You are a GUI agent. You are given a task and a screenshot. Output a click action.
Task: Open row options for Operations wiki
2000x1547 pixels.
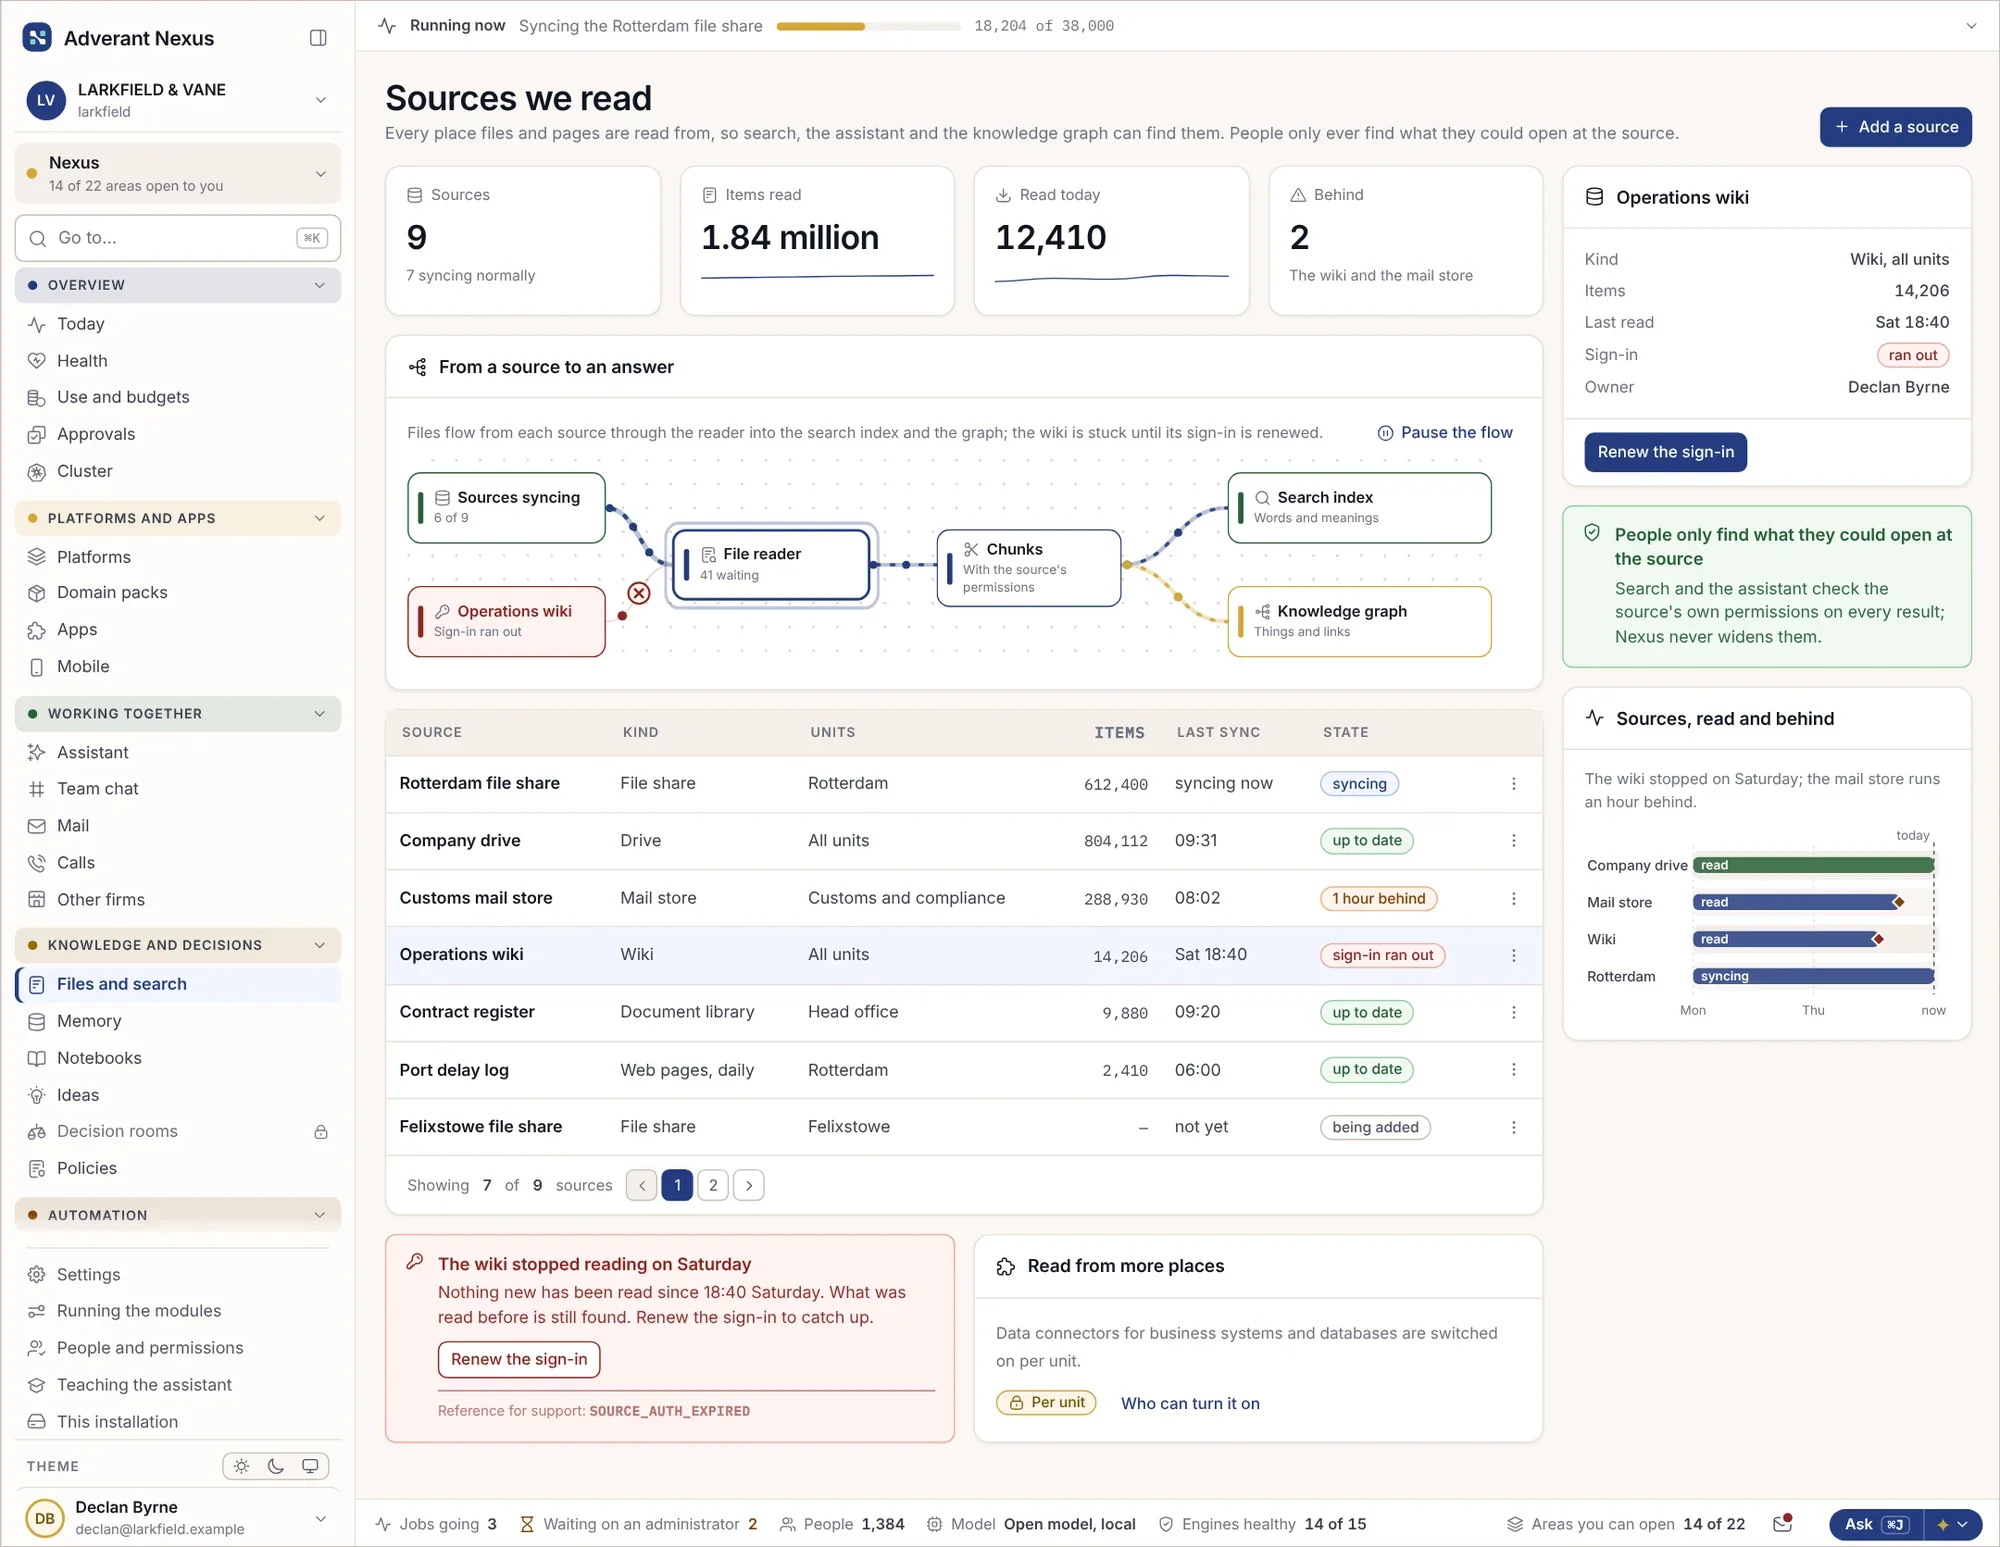pyautogui.click(x=1513, y=955)
